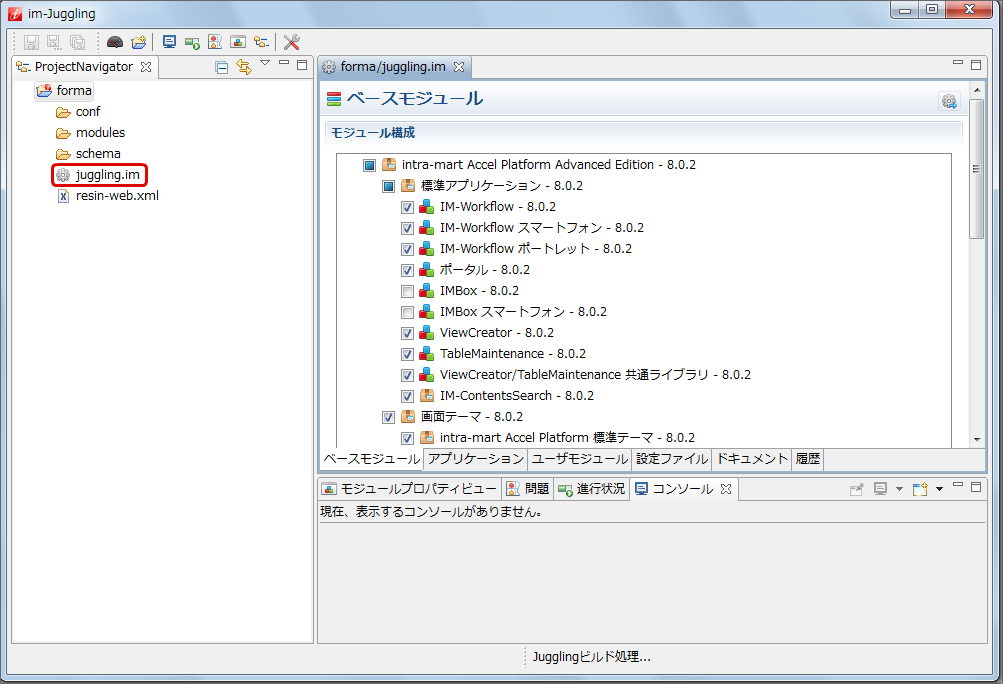Select juggling.im in the project tree
Screen dimensions: 1003x684
[107, 175]
